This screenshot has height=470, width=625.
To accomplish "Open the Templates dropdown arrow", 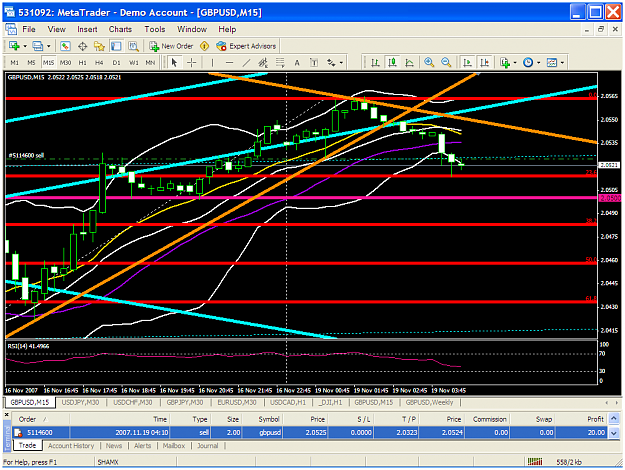I will tap(562, 63).
